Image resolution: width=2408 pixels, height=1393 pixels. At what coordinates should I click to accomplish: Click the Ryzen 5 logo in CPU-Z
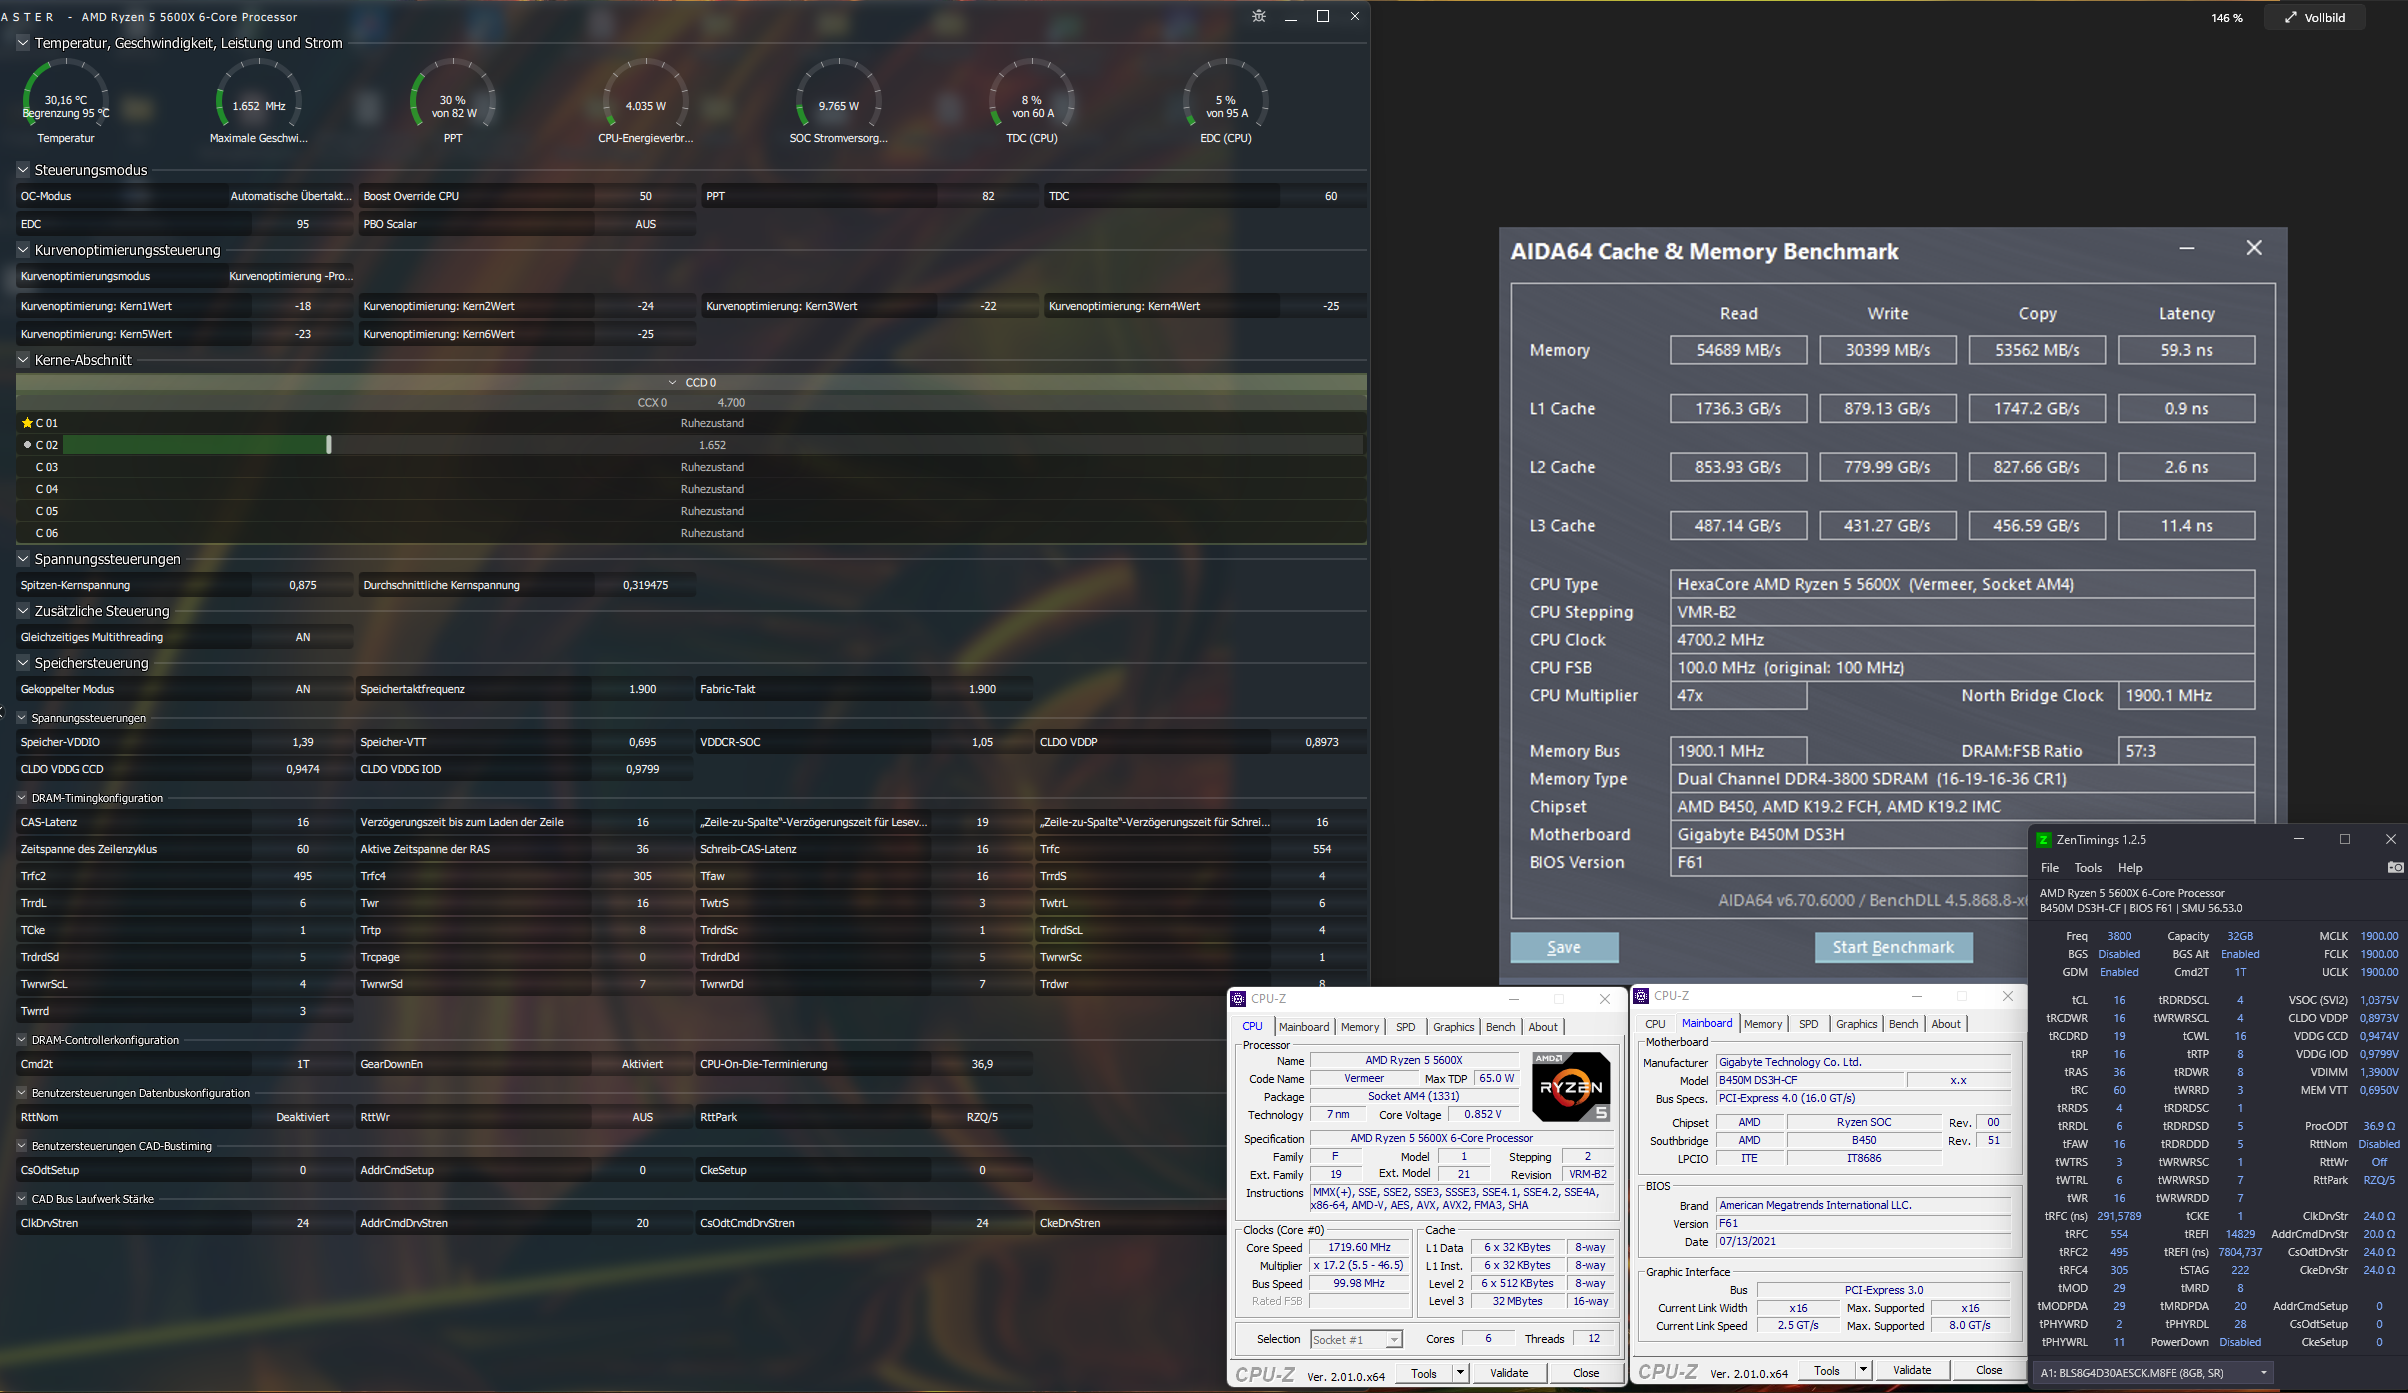(x=1571, y=1086)
